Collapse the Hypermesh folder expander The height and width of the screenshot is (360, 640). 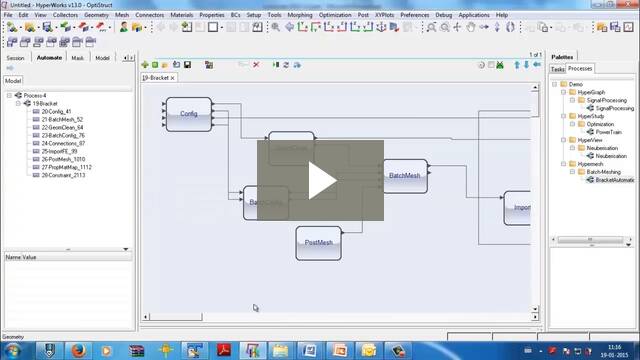563,164
